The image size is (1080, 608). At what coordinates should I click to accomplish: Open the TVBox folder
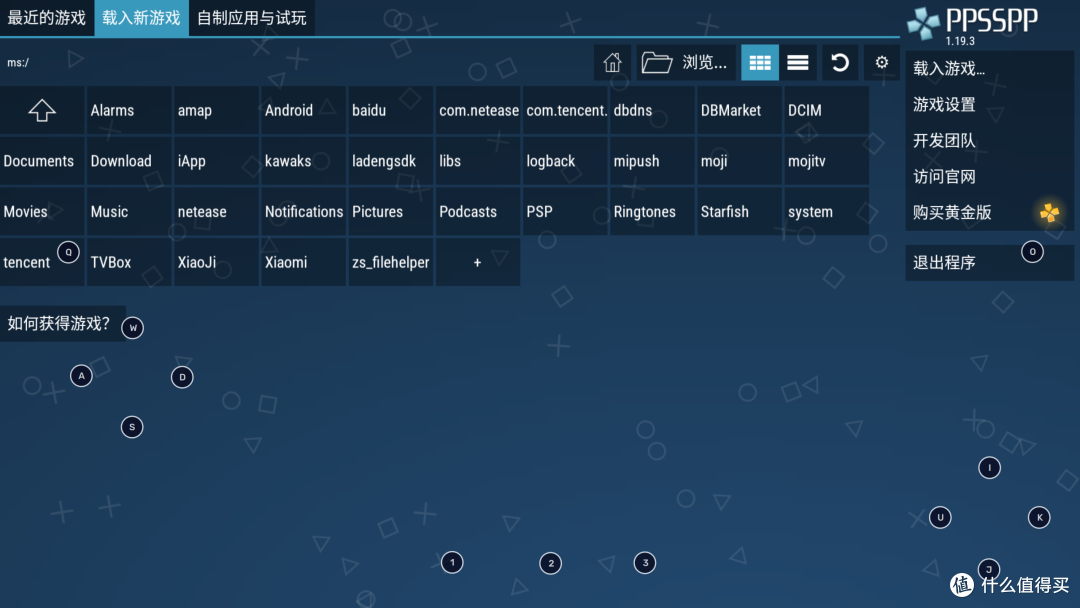coord(129,262)
